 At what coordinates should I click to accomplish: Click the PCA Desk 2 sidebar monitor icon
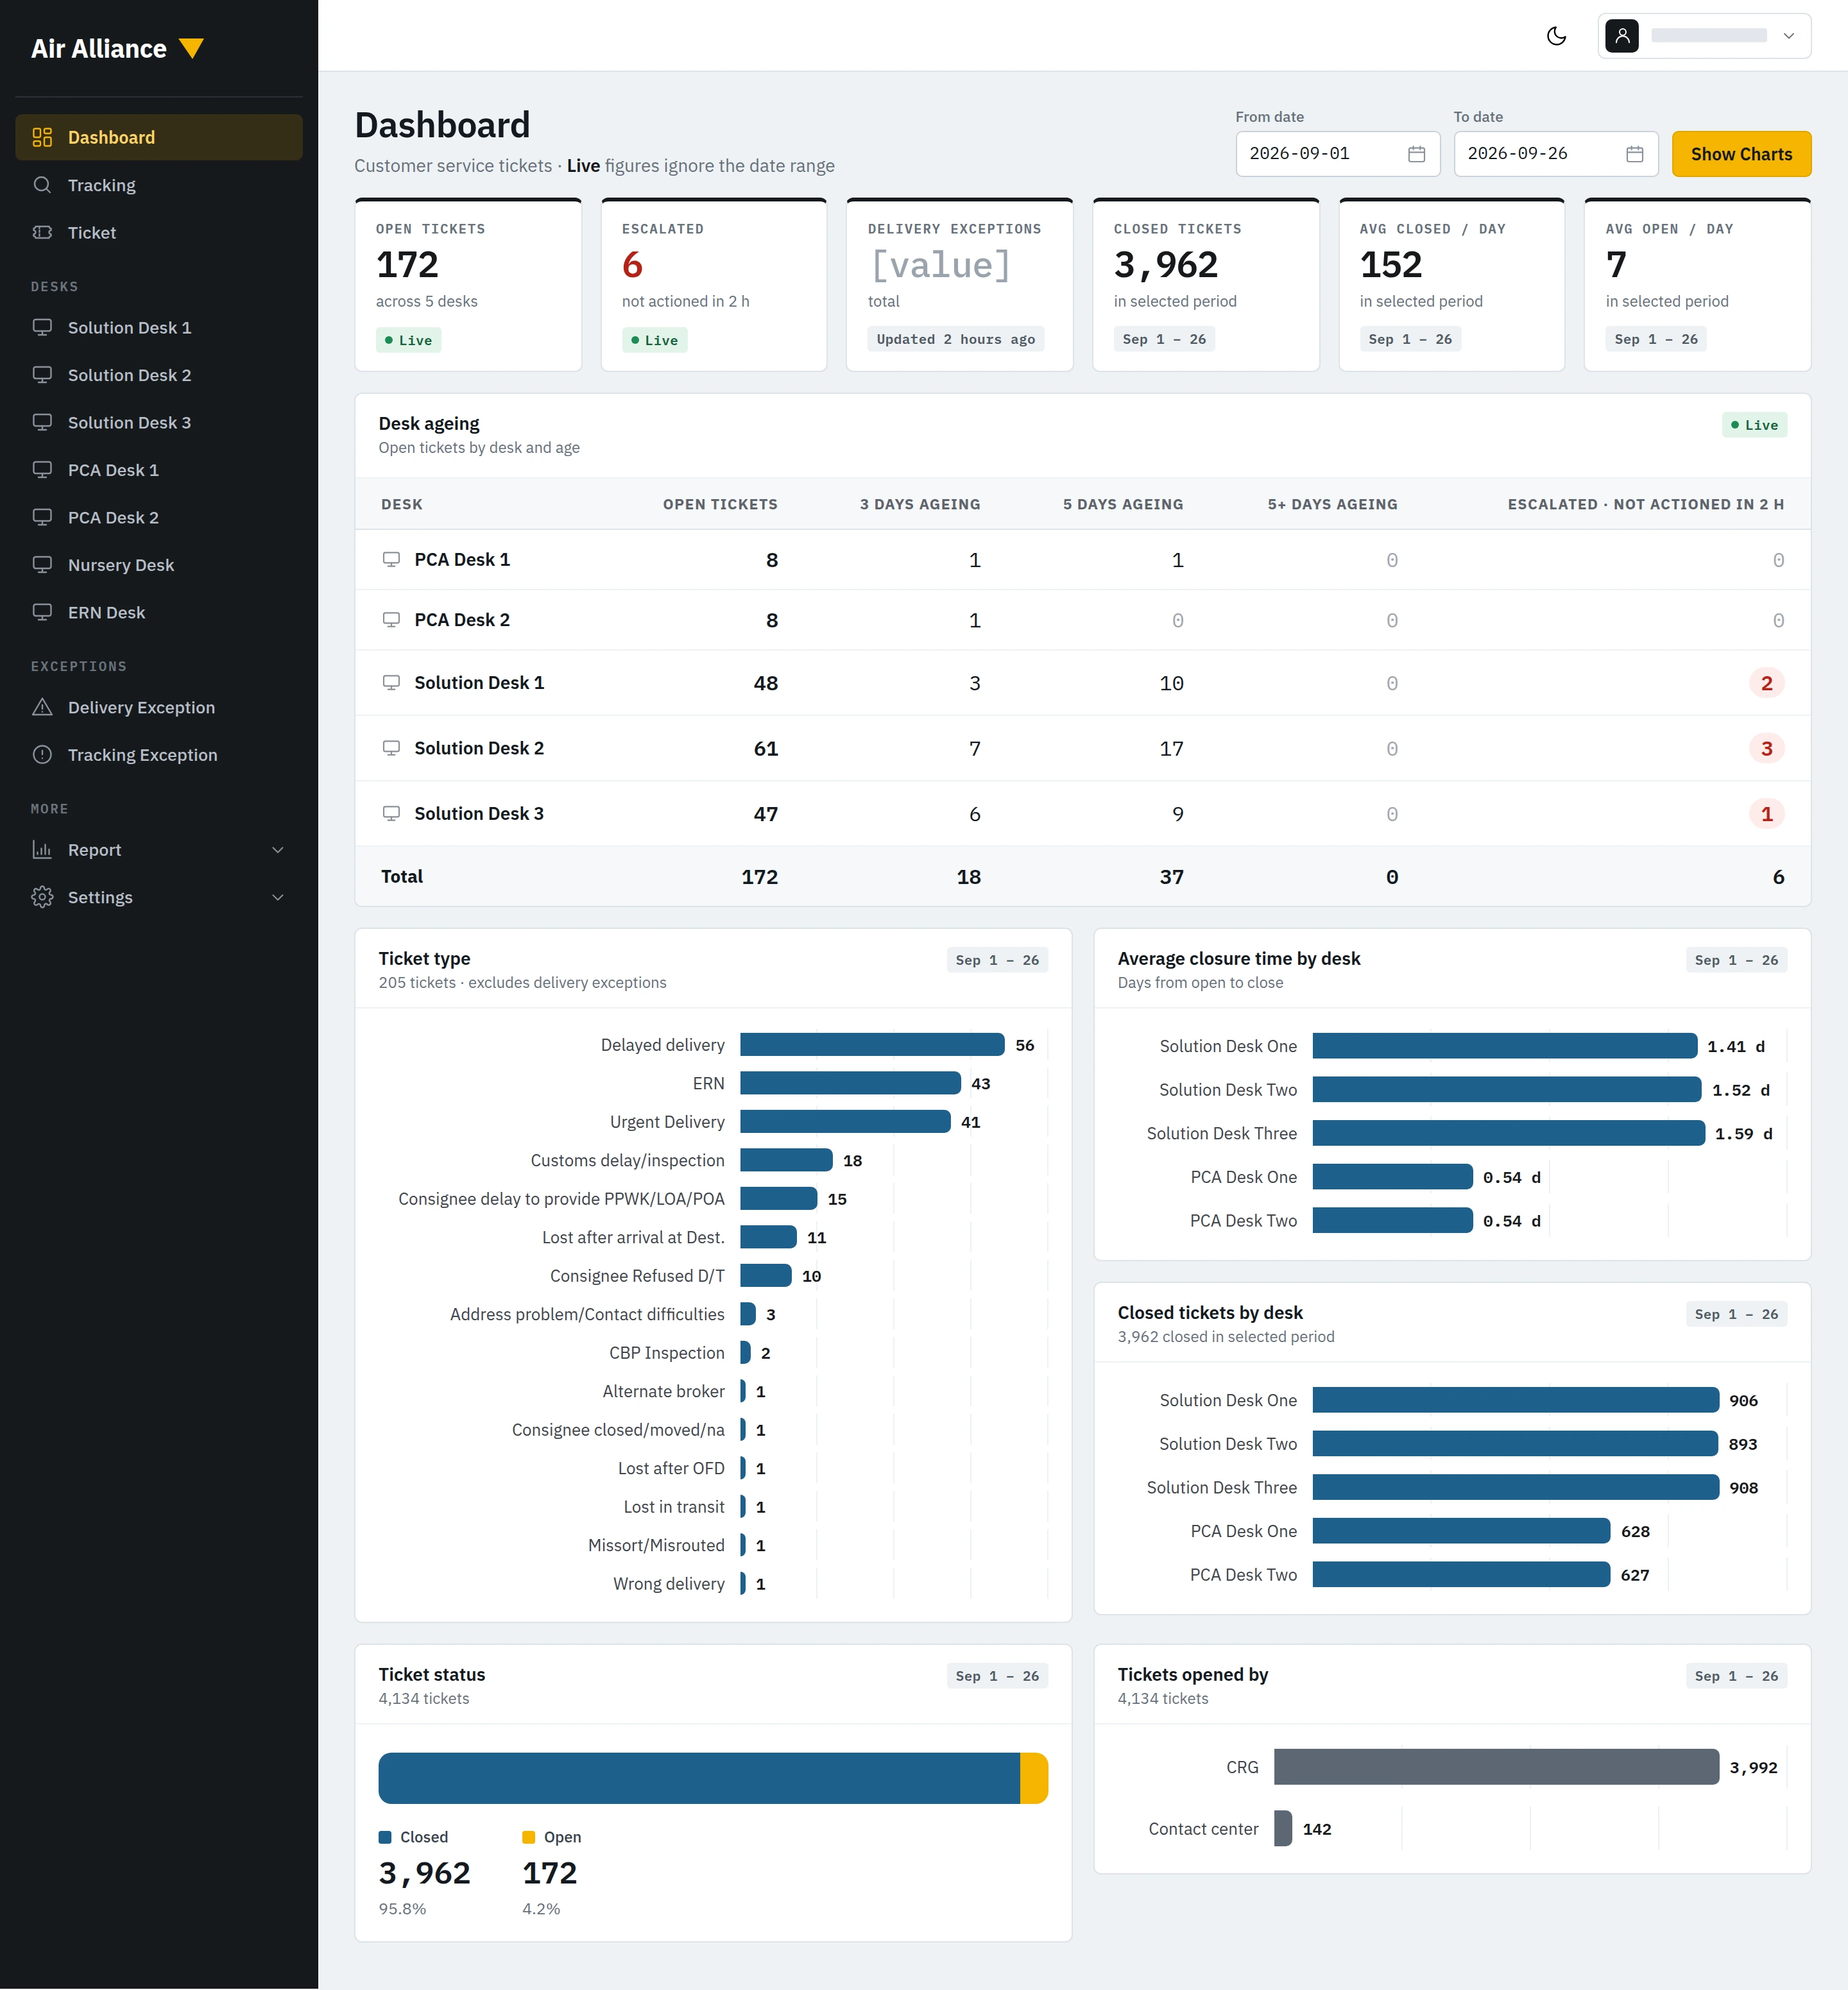click(x=42, y=517)
